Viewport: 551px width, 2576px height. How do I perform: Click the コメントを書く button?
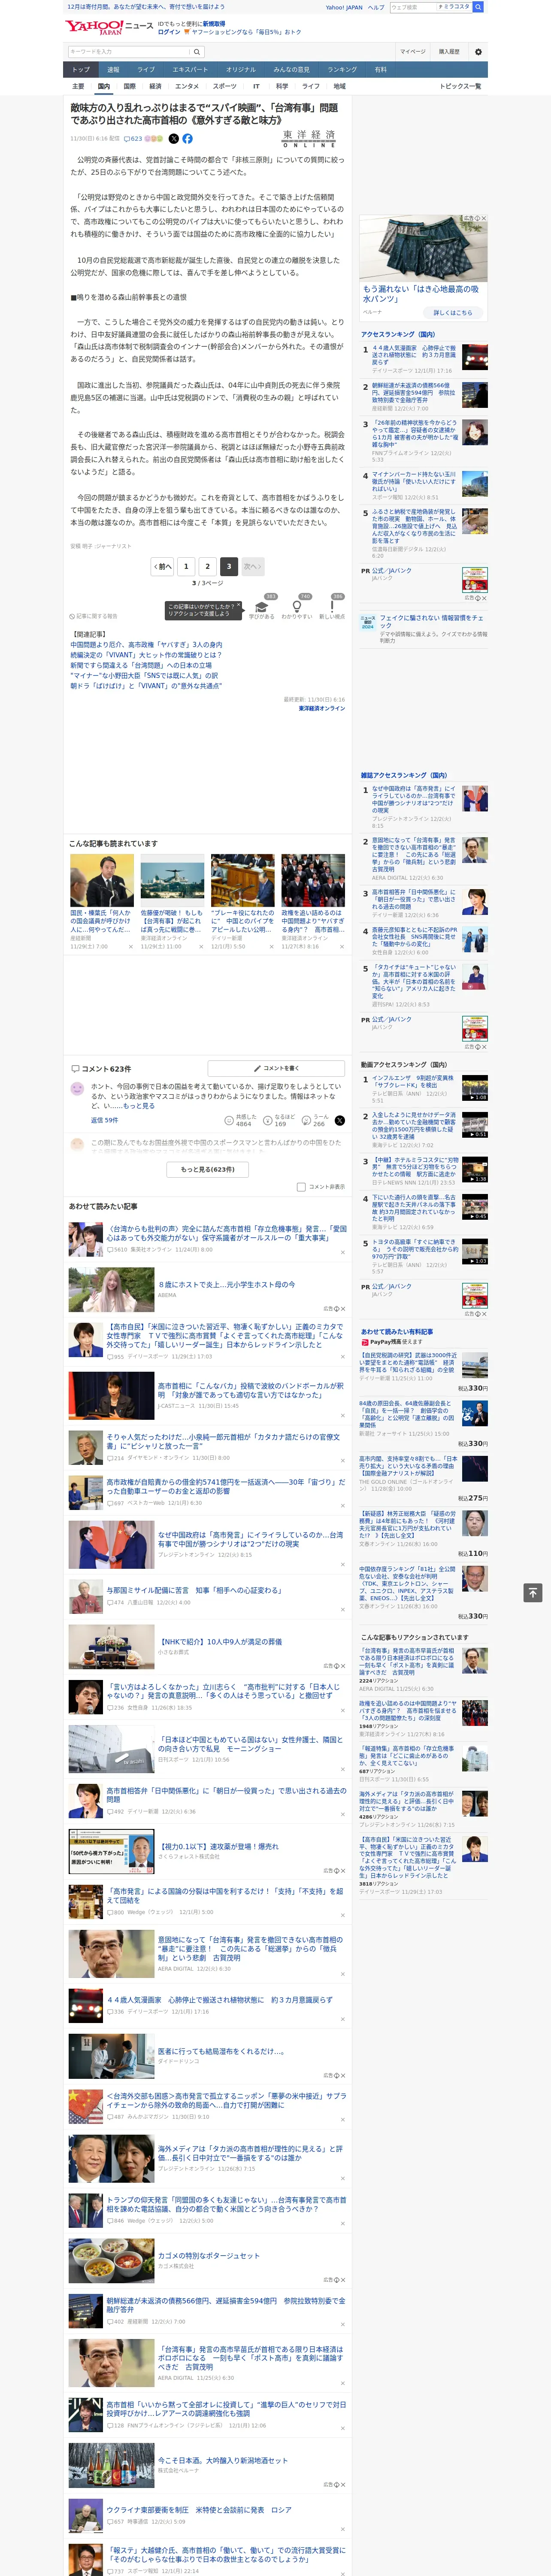pos(277,1068)
